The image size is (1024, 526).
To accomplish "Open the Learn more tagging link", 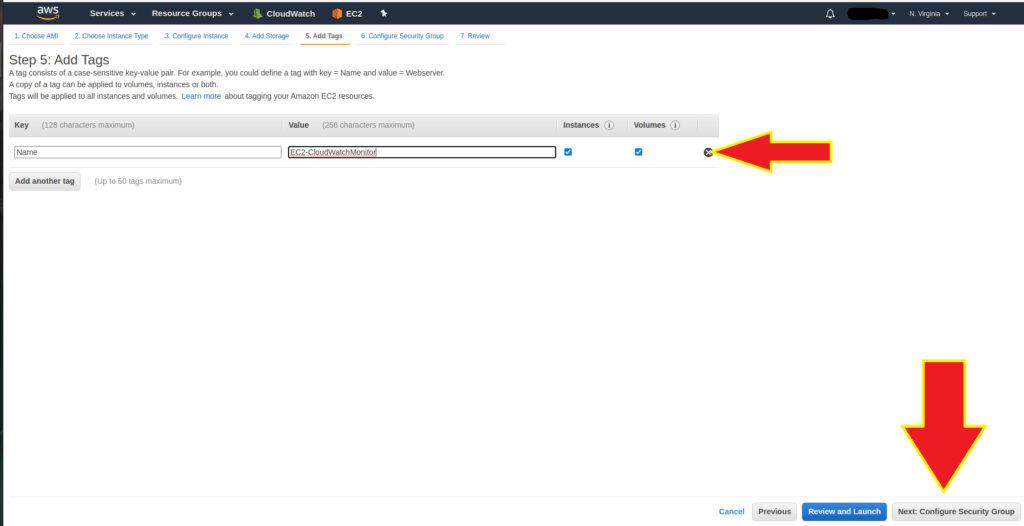I will pos(201,96).
